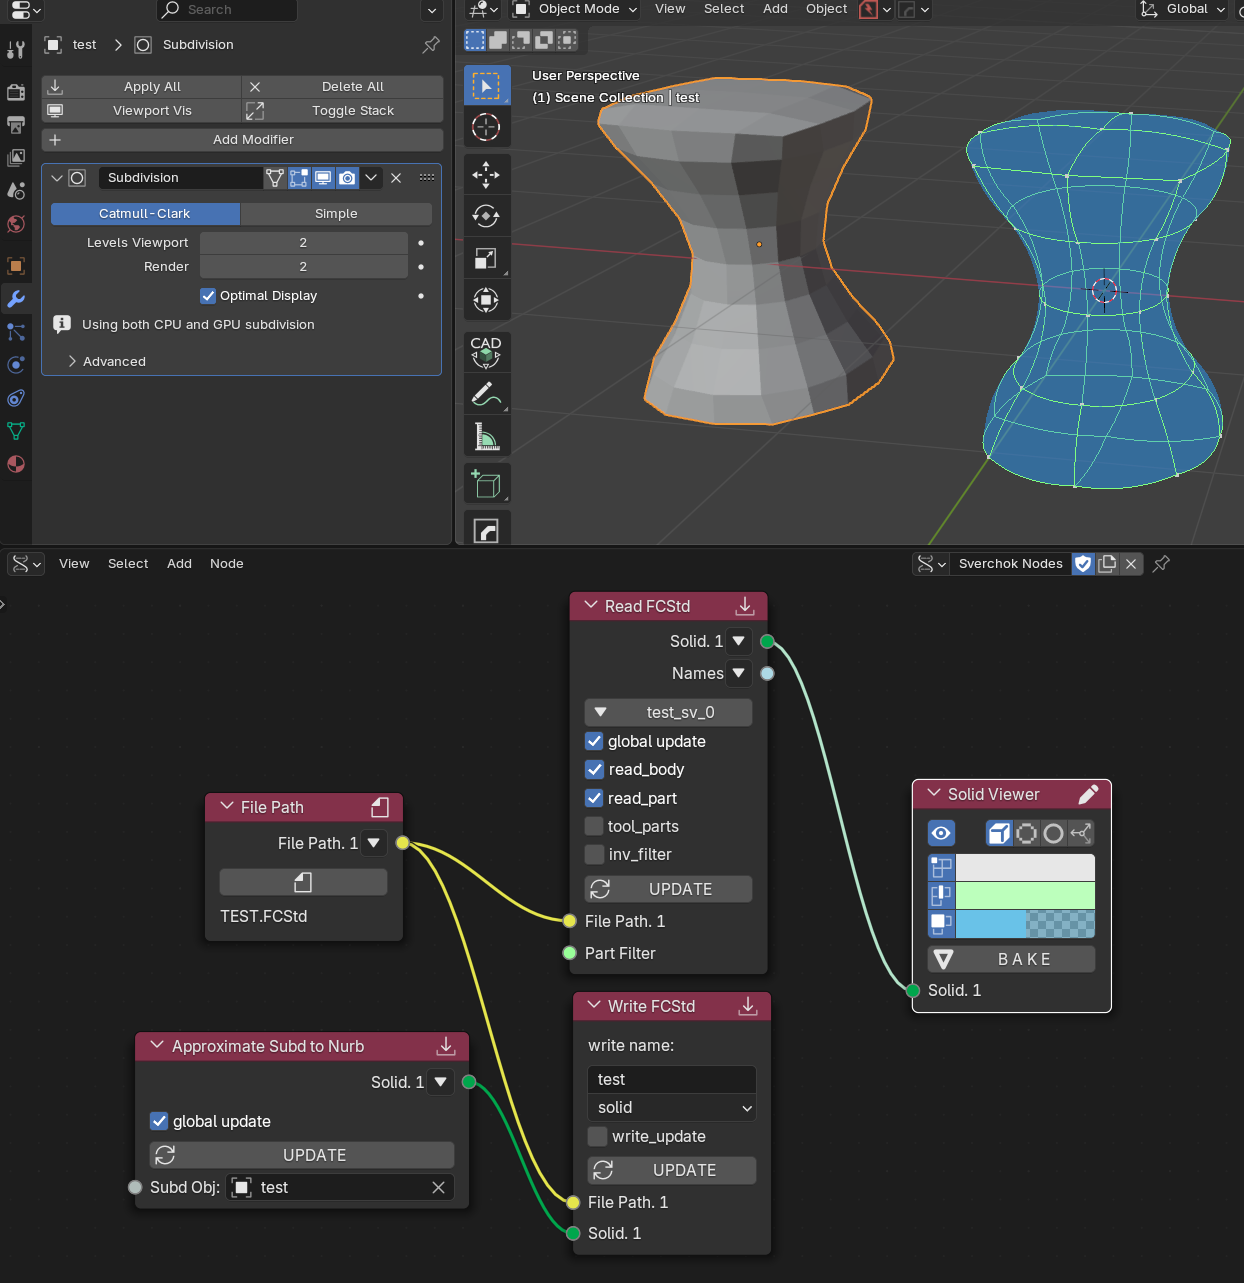1244x1283 pixels.
Task: Toggle the Optimal Display checkbox
Action: click(x=208, y=296)
